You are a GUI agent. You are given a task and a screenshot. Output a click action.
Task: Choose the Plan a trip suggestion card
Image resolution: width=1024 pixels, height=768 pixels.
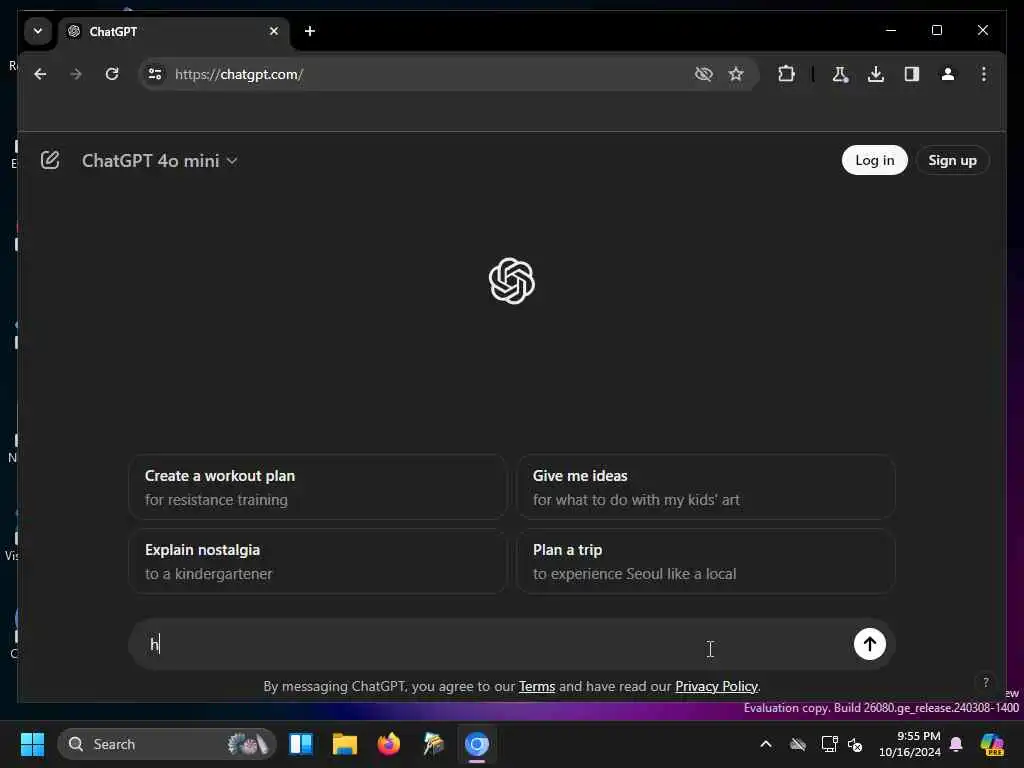tap(705, 561)
